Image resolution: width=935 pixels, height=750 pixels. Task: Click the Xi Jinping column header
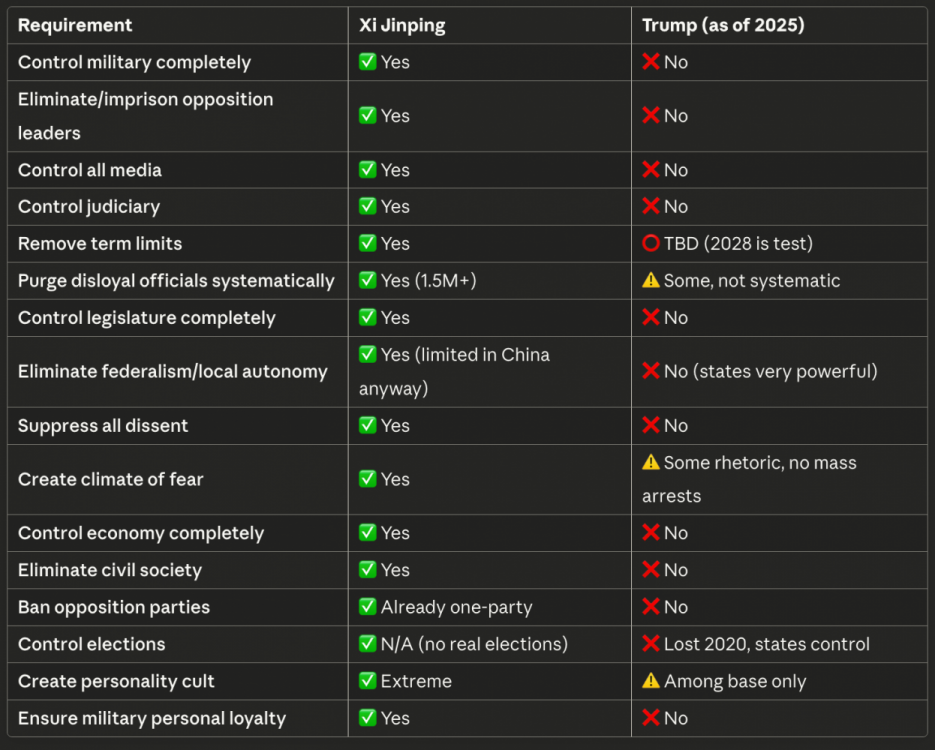pos(403,25)
